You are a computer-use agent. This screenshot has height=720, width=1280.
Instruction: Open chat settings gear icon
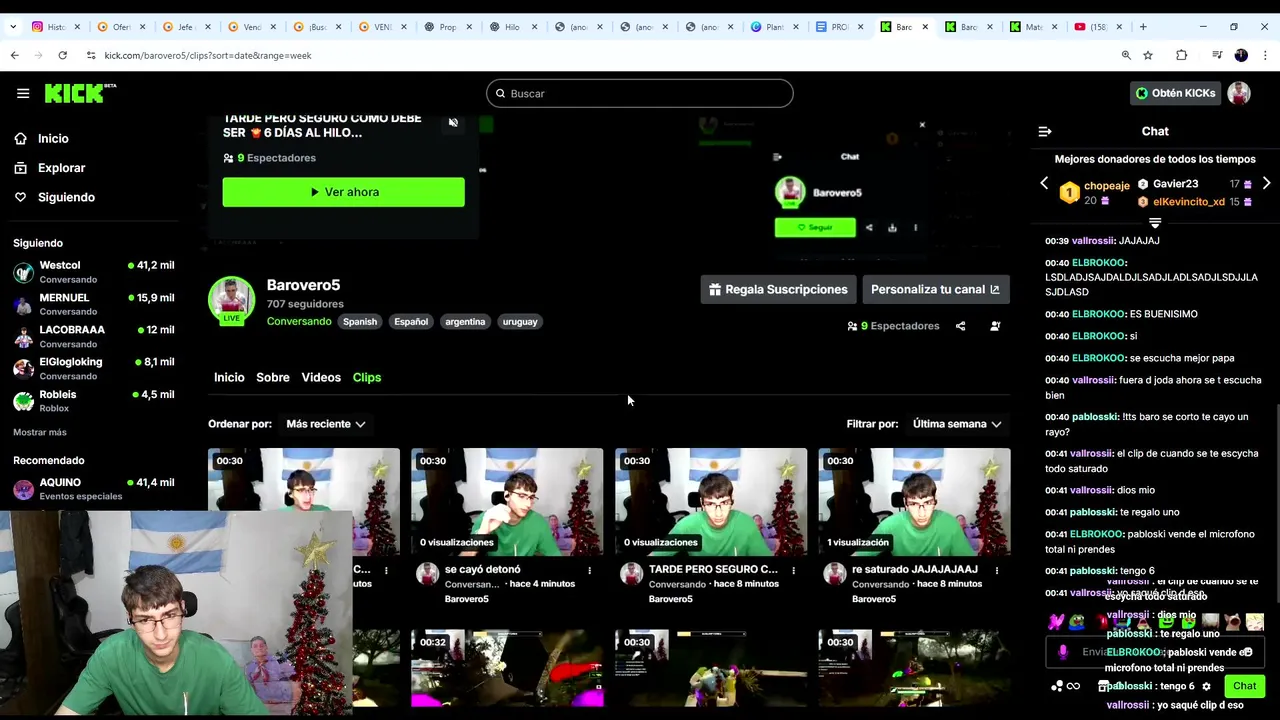click(1206, 686)
